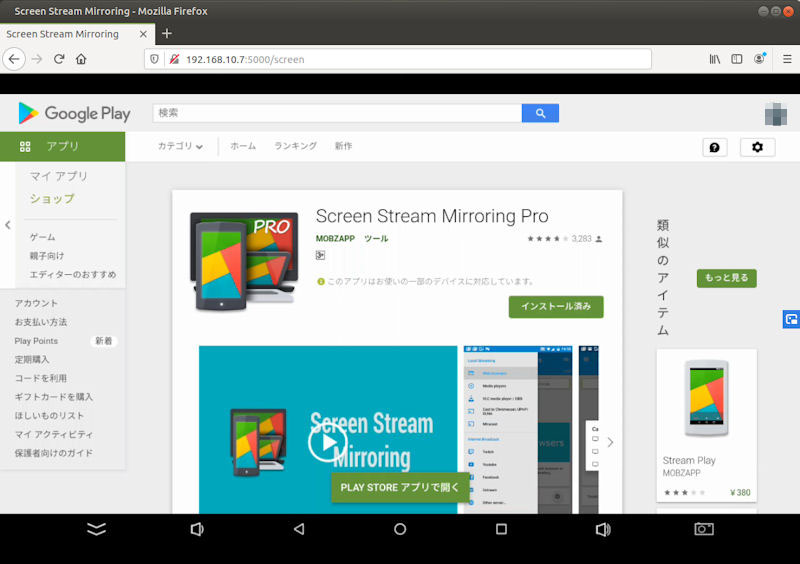
Task: Open the ツール category link
Action: coord(376,238)
